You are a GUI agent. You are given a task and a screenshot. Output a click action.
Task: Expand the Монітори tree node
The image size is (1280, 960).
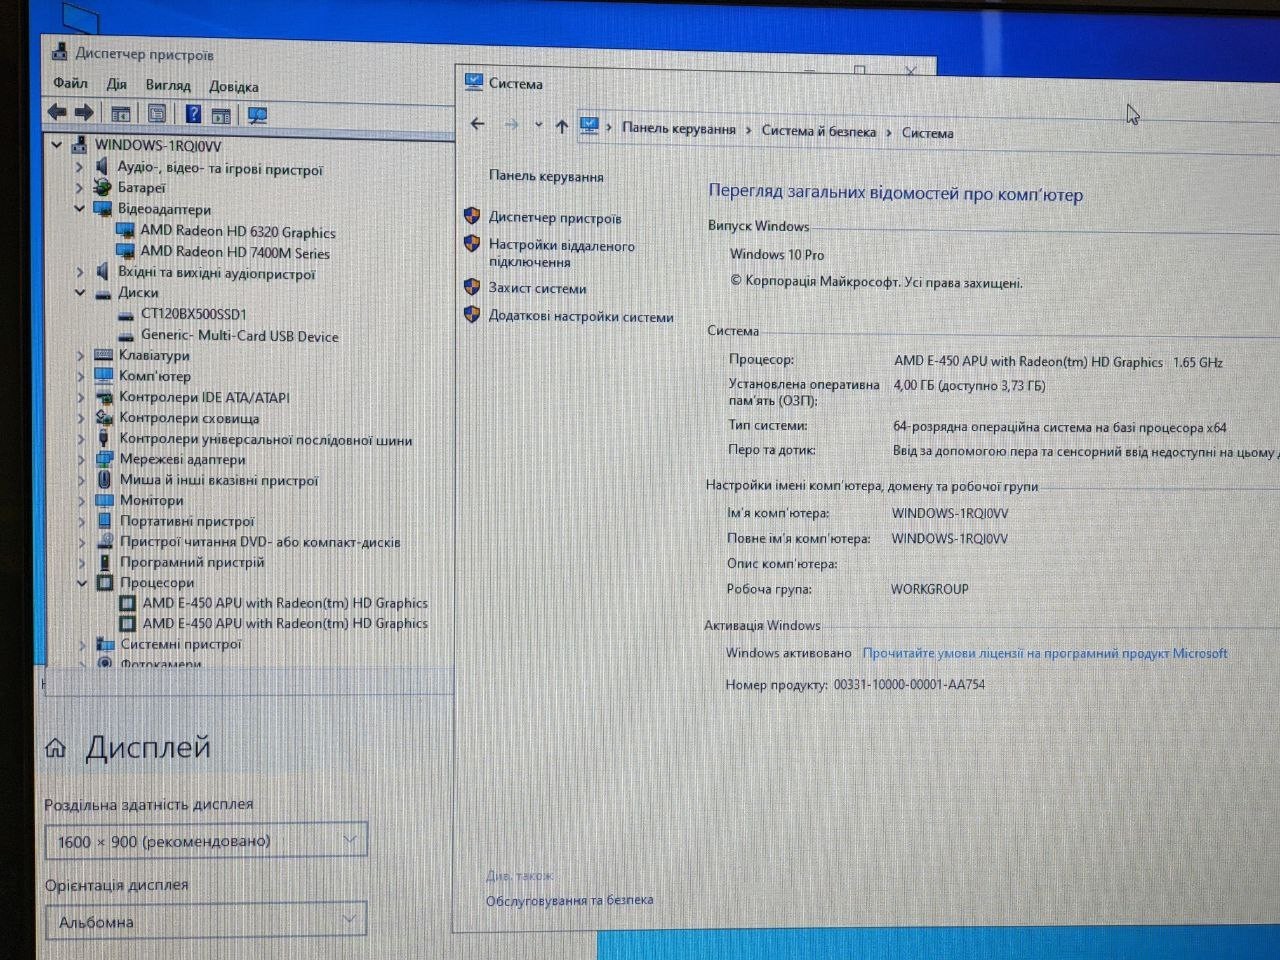pyautogui.click(x=81, y=500)
